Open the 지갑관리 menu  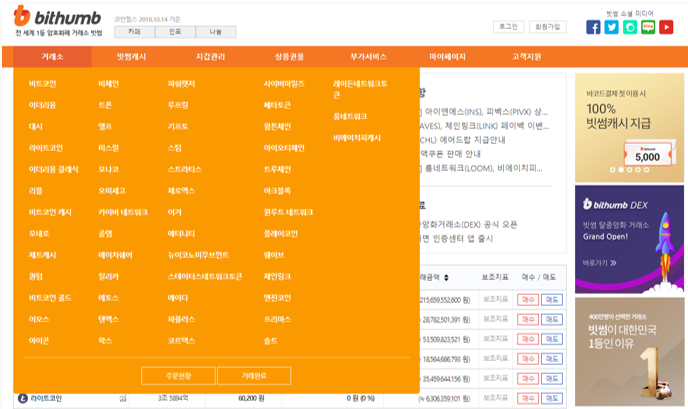click(210, 57)
